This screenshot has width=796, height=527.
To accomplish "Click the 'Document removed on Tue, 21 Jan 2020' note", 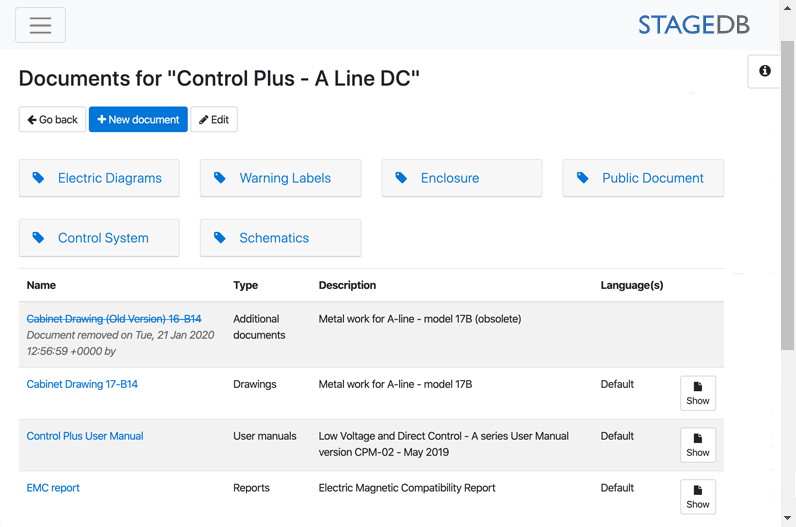I will 120,343.
